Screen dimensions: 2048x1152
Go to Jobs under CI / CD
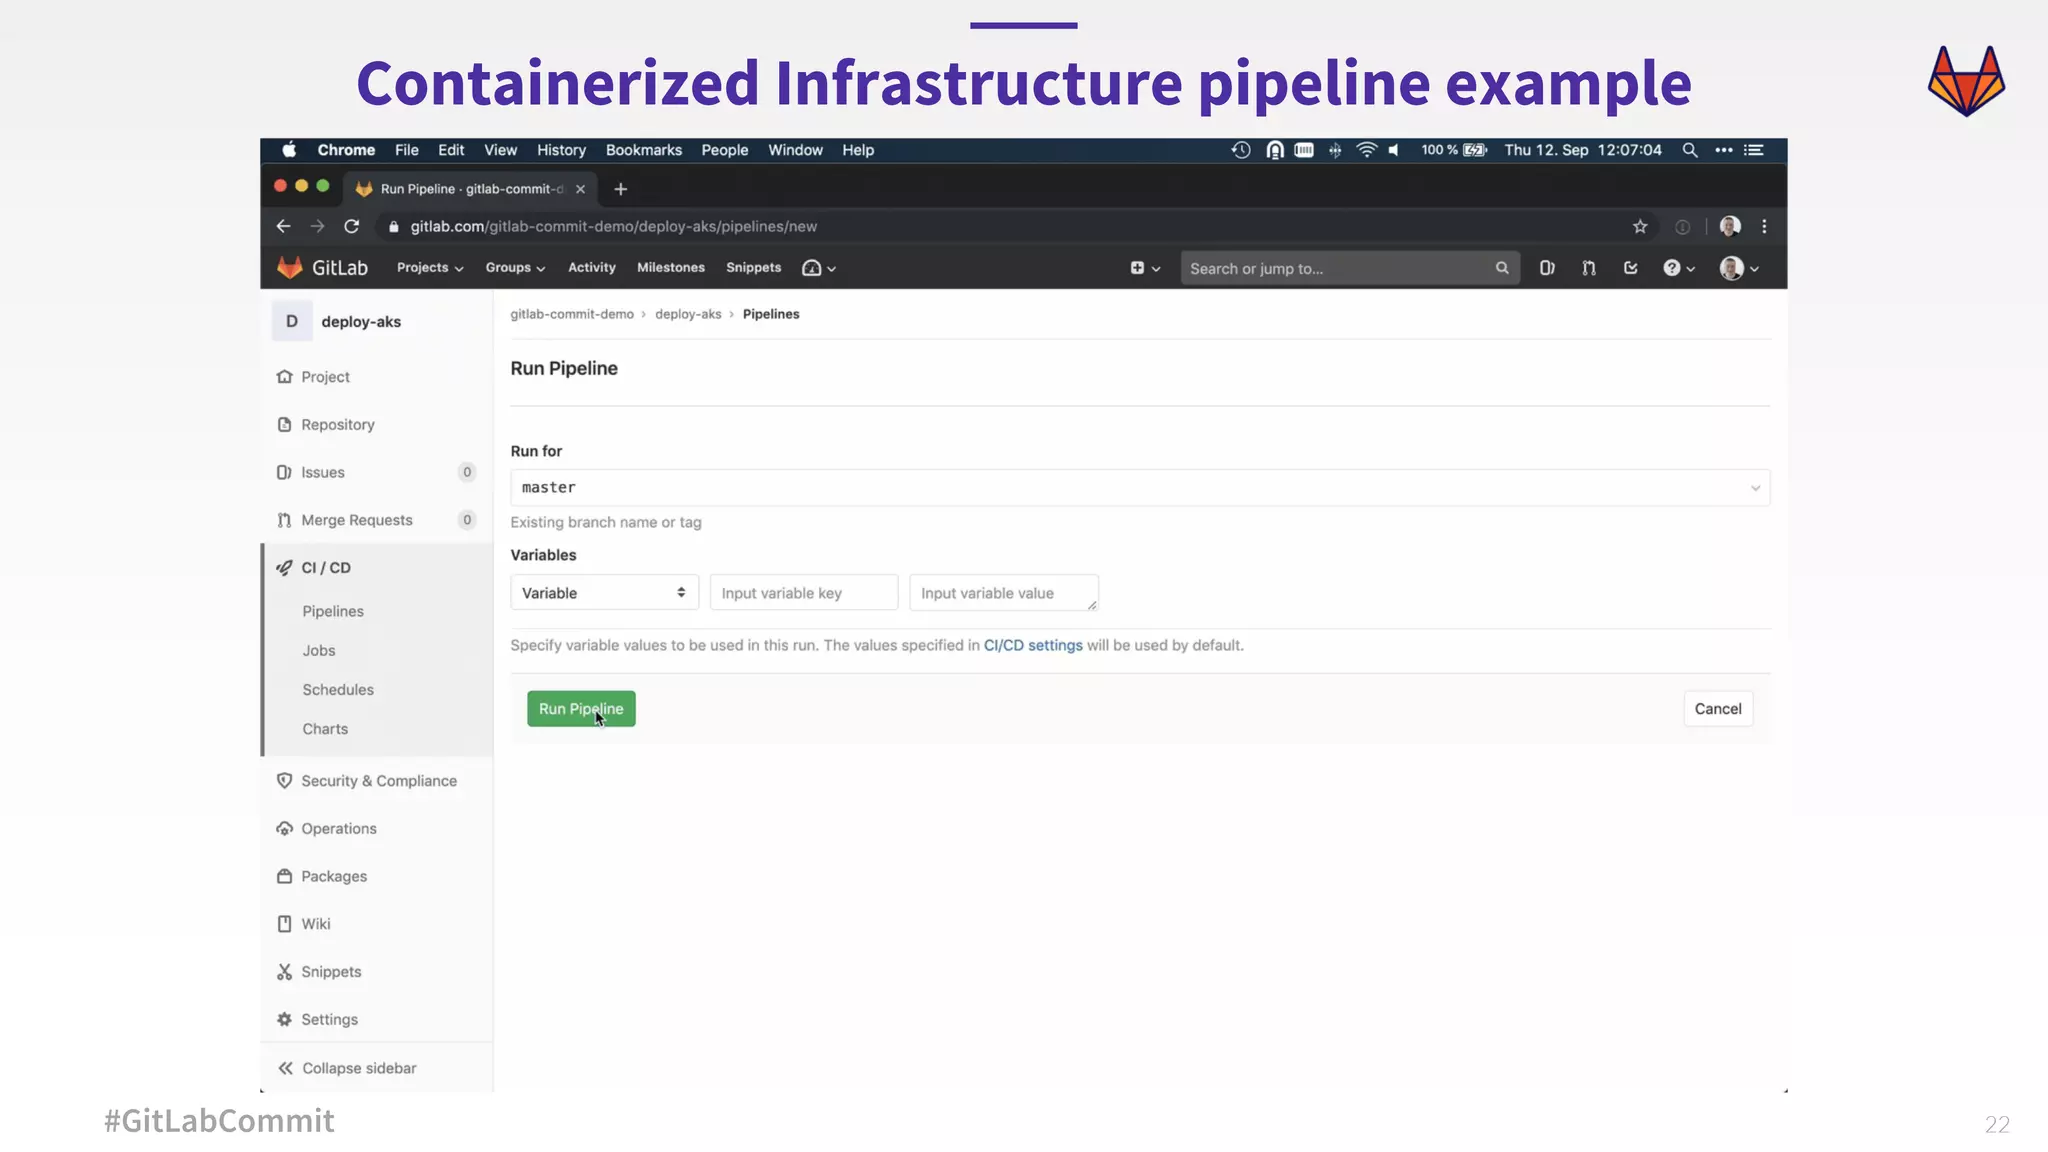[x=319, y=651]
